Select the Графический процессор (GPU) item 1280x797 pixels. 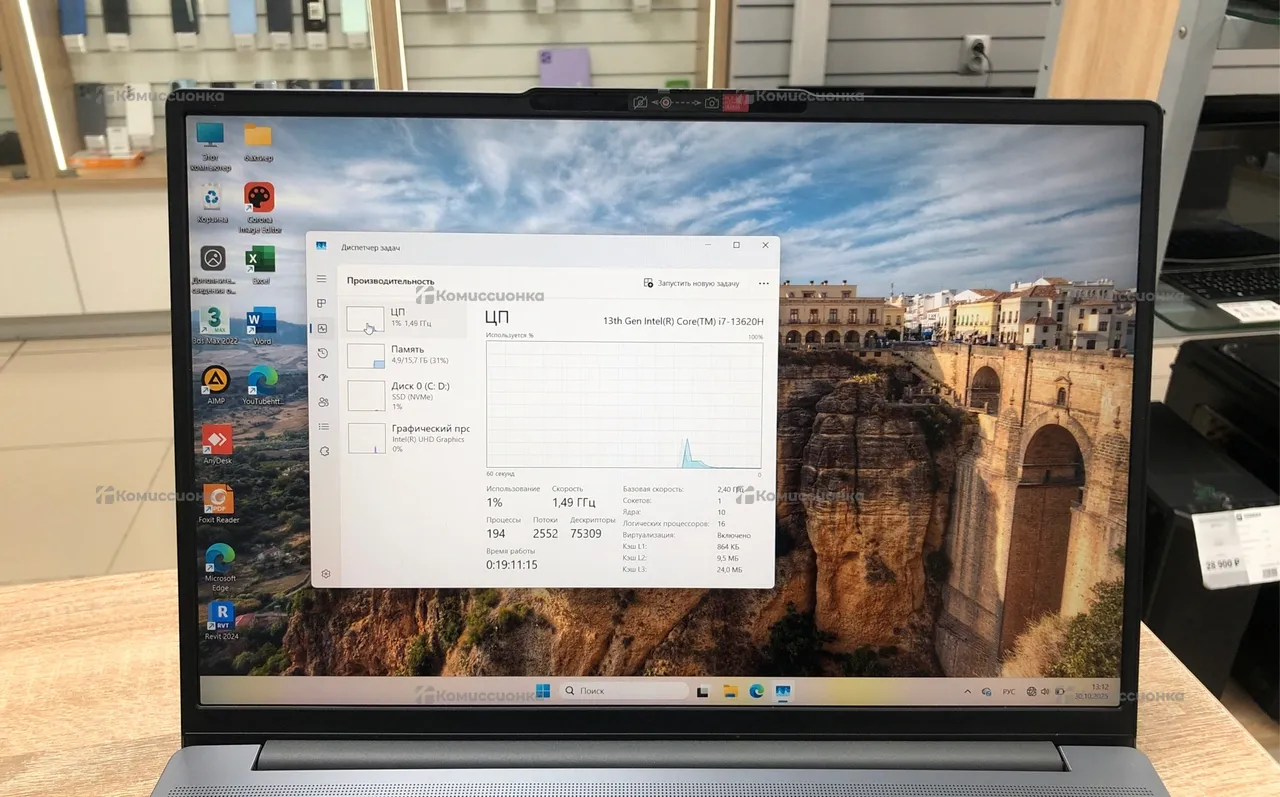405,438
